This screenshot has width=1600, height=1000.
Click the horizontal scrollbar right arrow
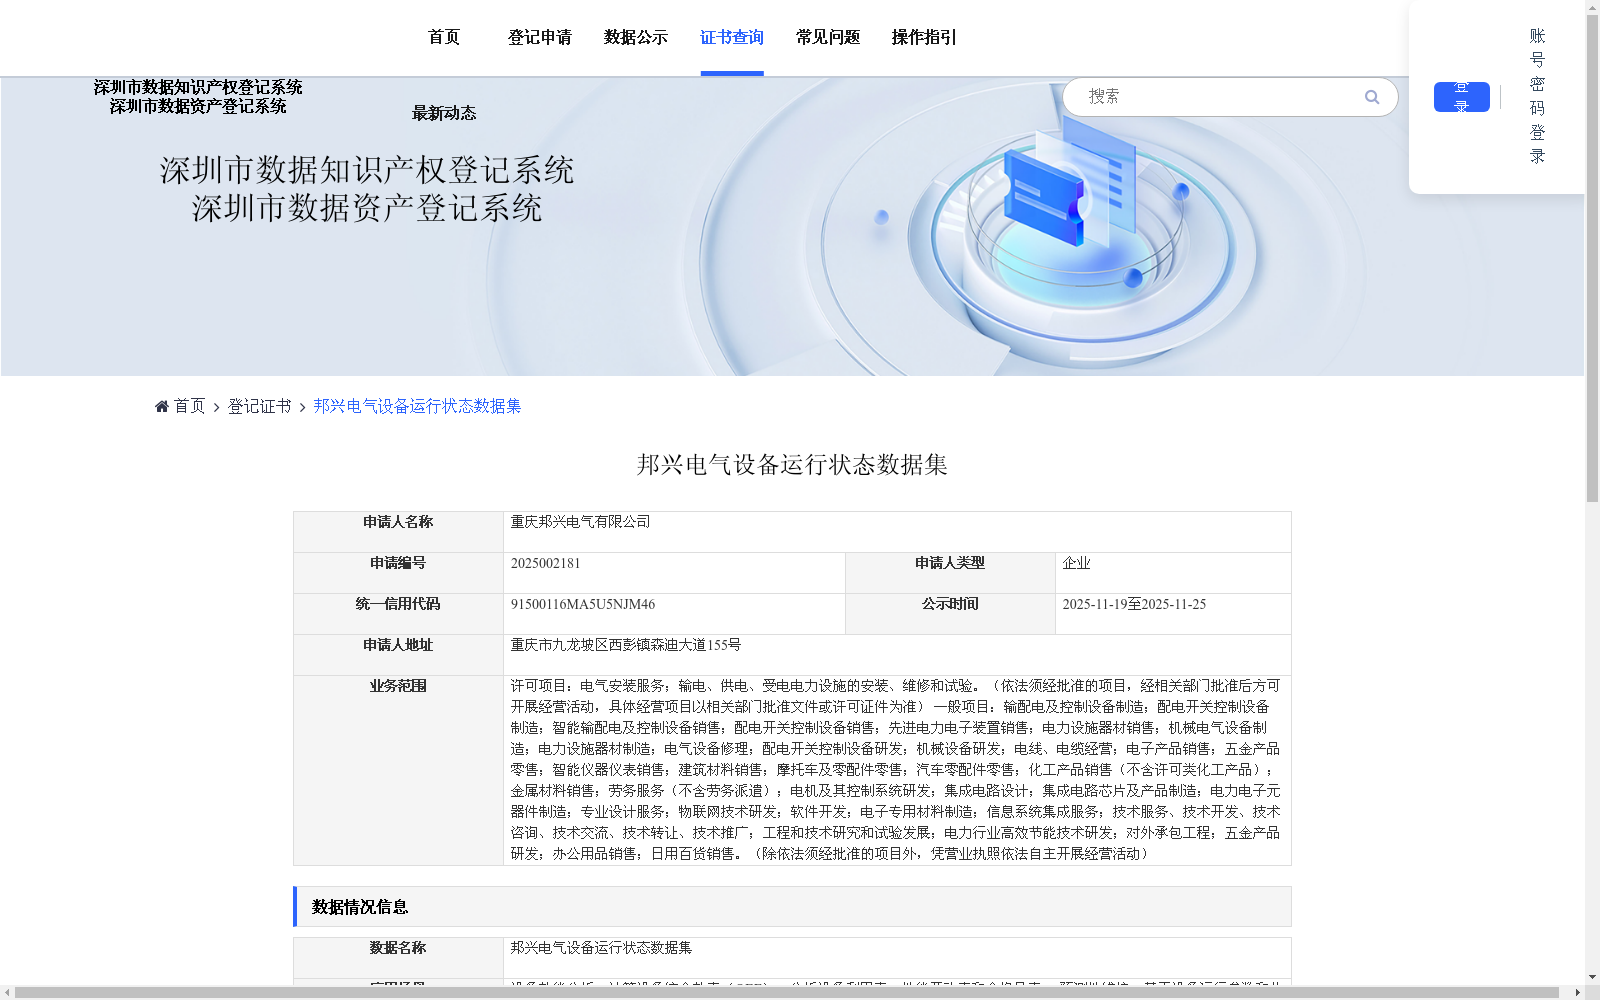(1577, 992)
